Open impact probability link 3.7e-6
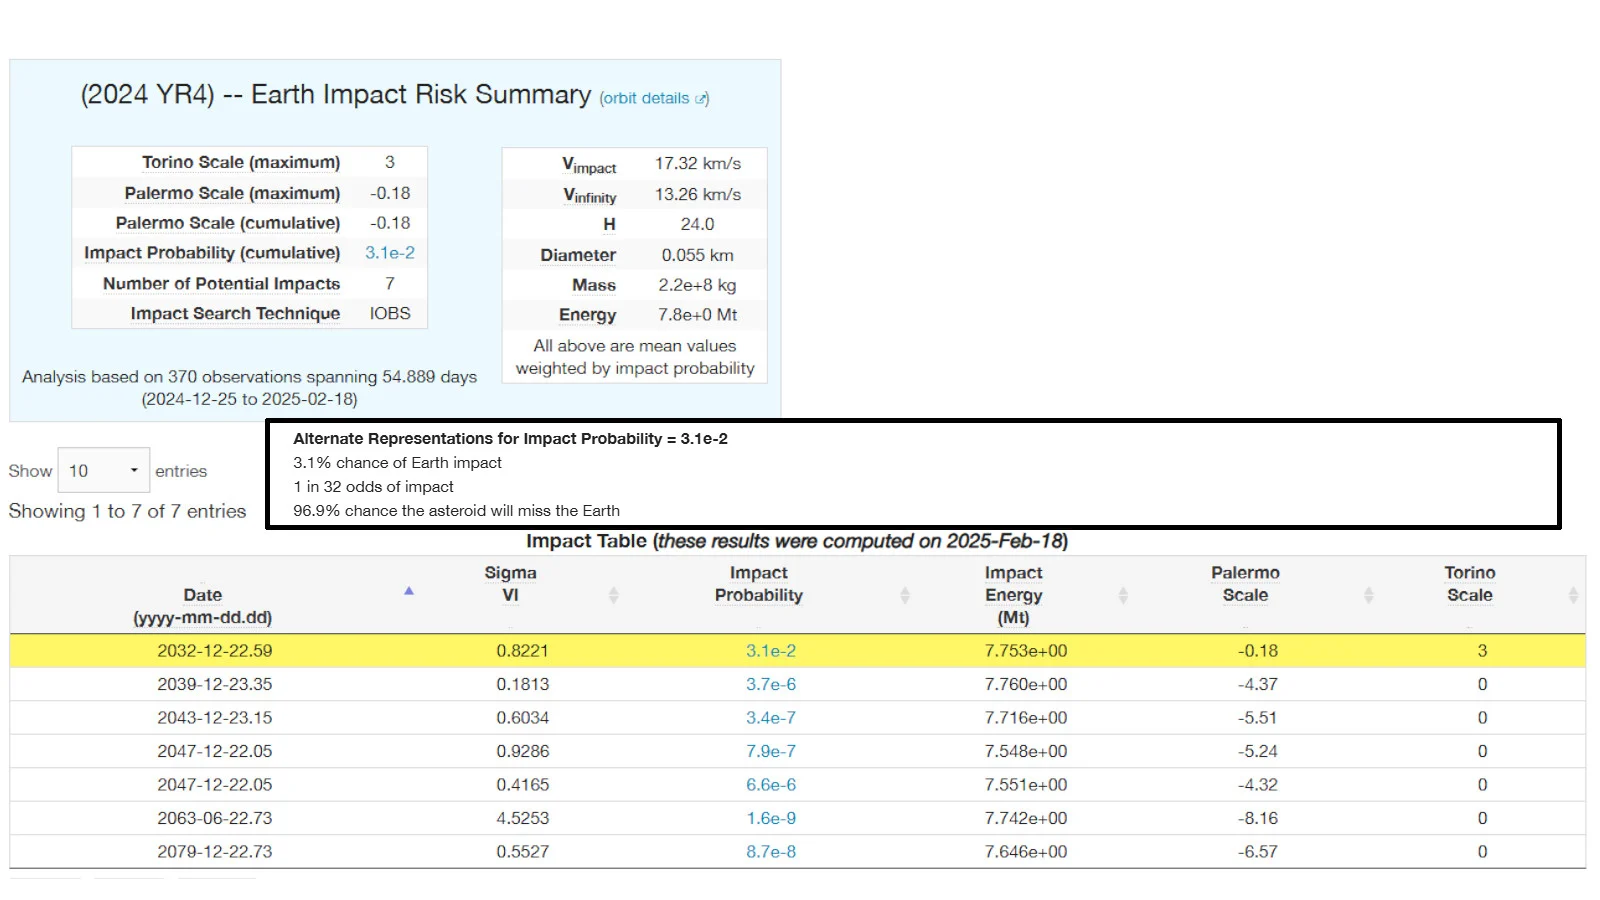Image resolution: width=1600 pixels, height=900 pixels. pyautogui.click(x=771, y=684)
